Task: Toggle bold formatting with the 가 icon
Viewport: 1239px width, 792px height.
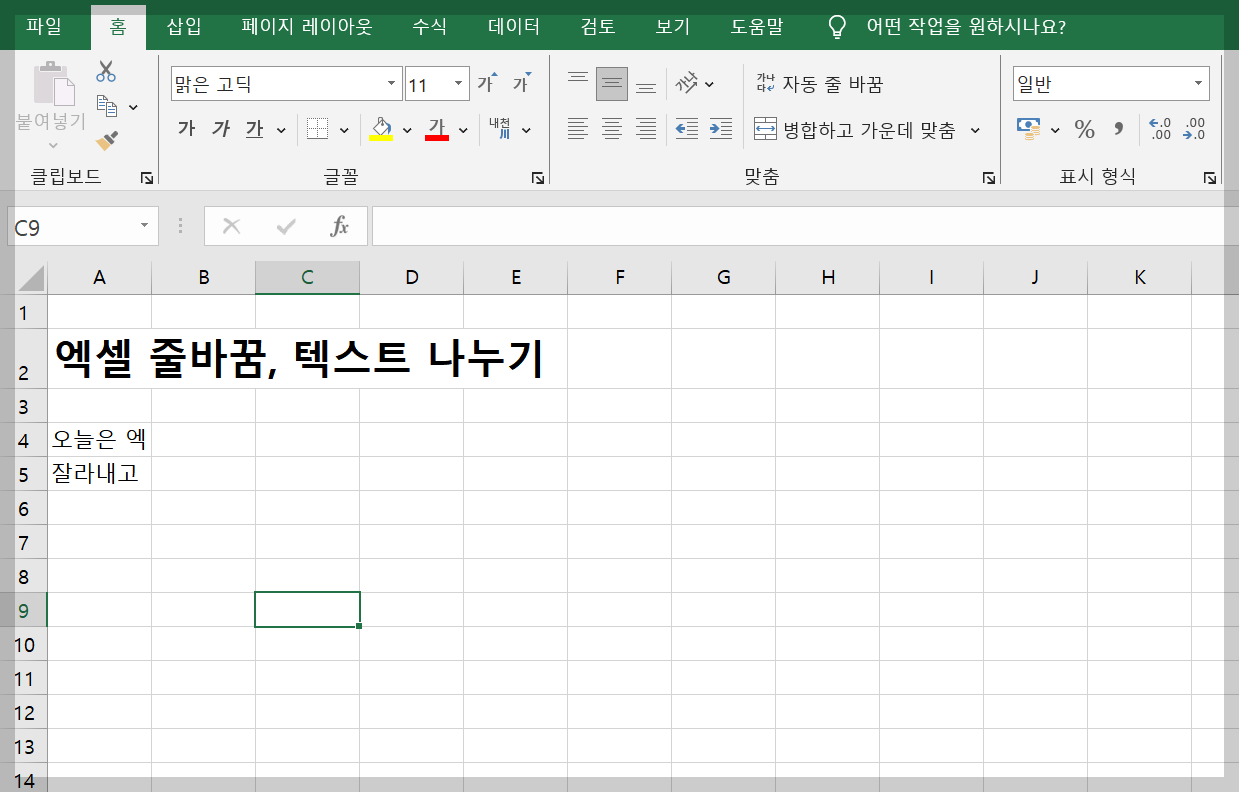Action: [184, 129]
